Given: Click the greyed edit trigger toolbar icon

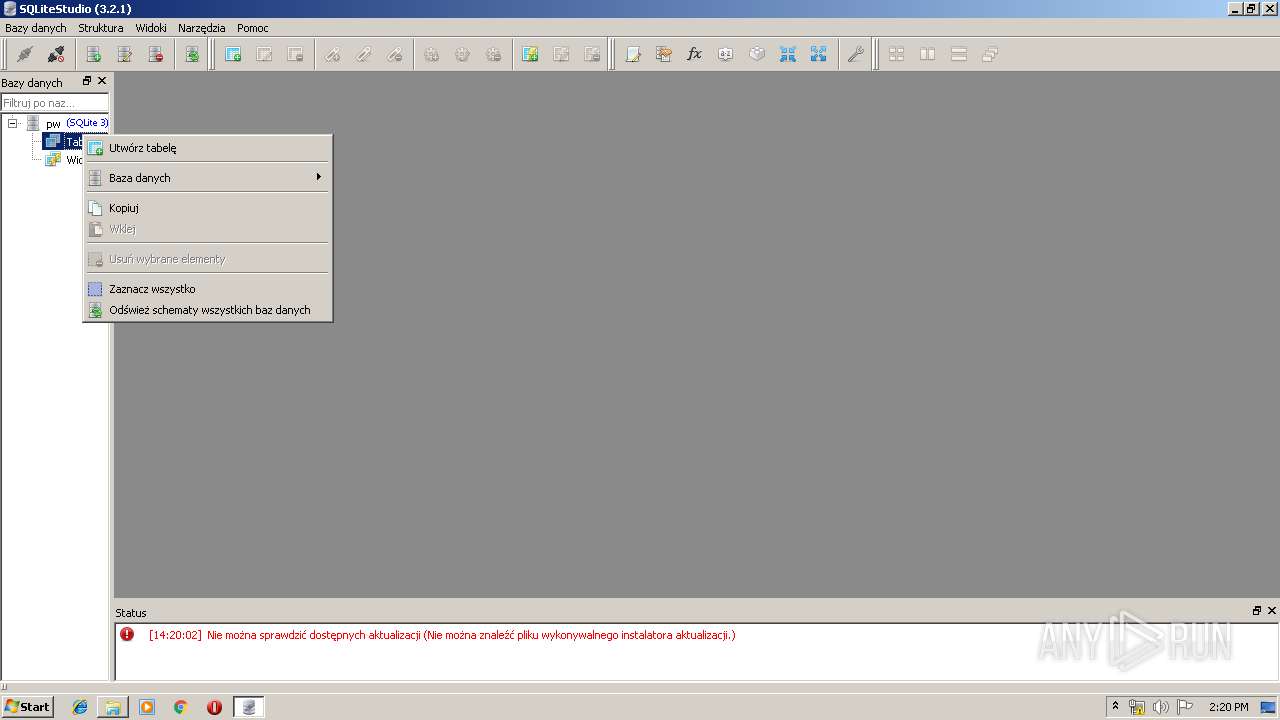Looking at the screenshot, I should tap(462, 55).
